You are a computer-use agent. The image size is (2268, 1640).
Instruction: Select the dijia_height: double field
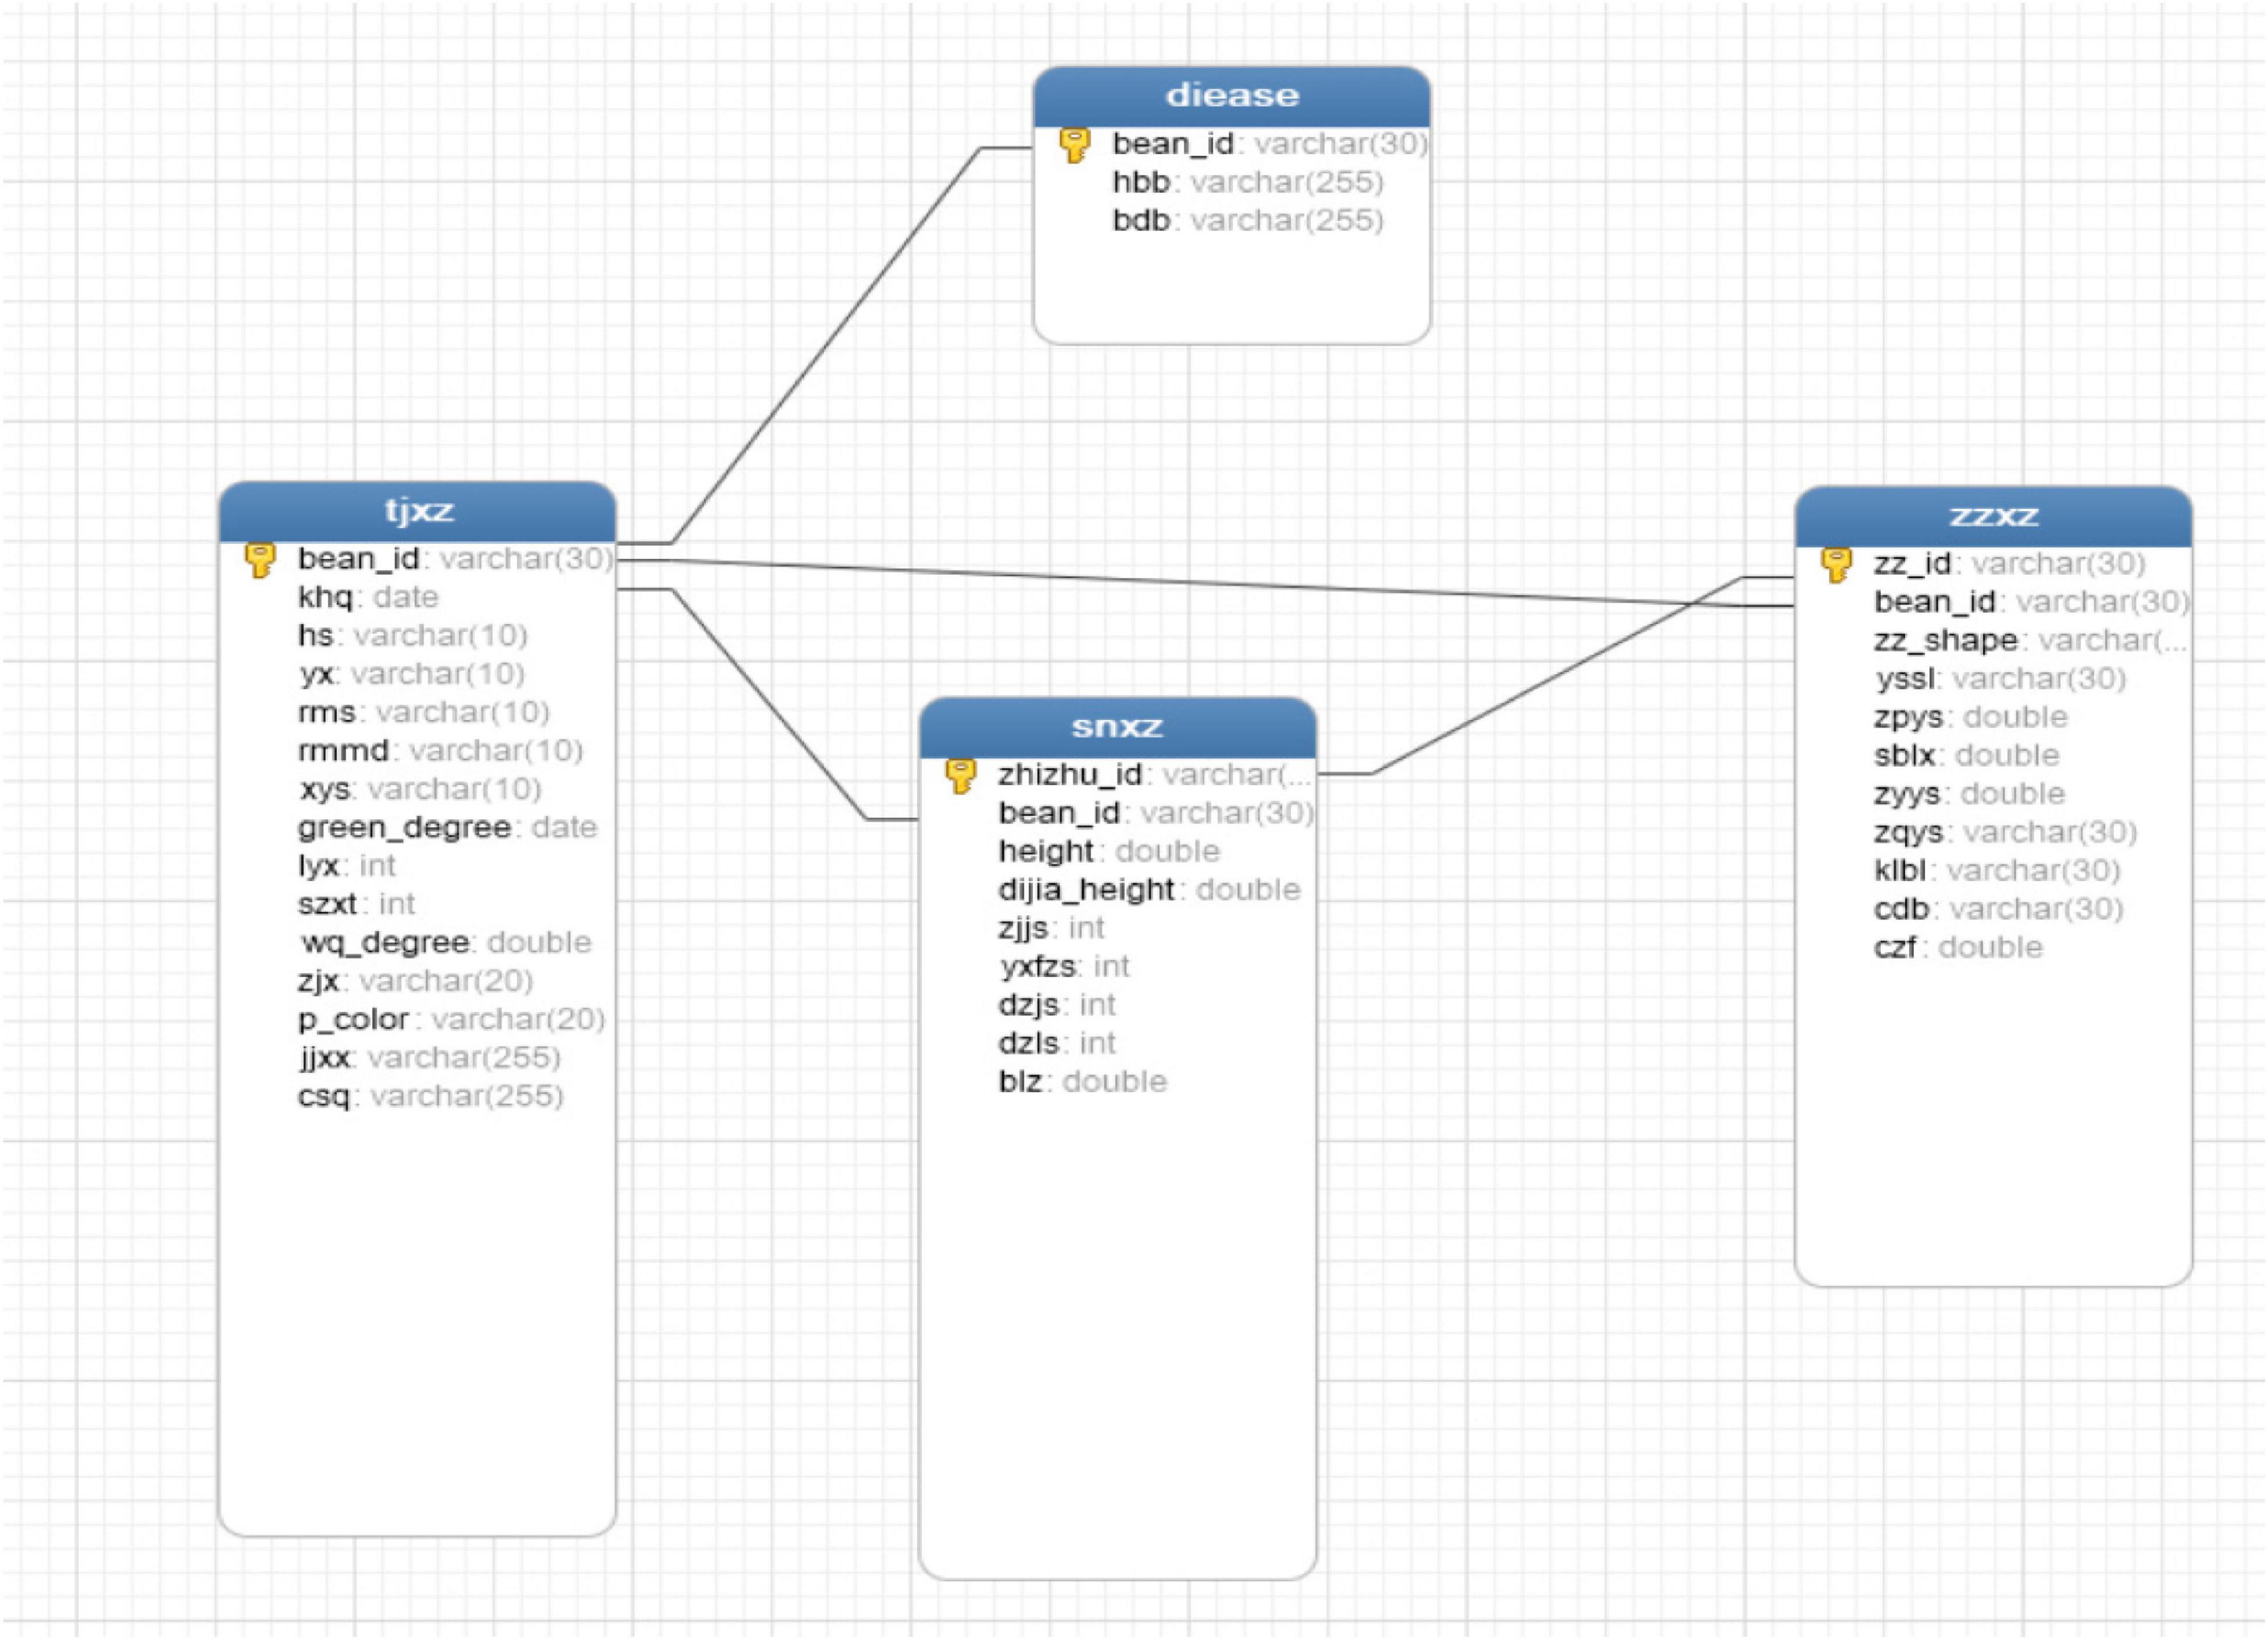(x=1149, y=890)
